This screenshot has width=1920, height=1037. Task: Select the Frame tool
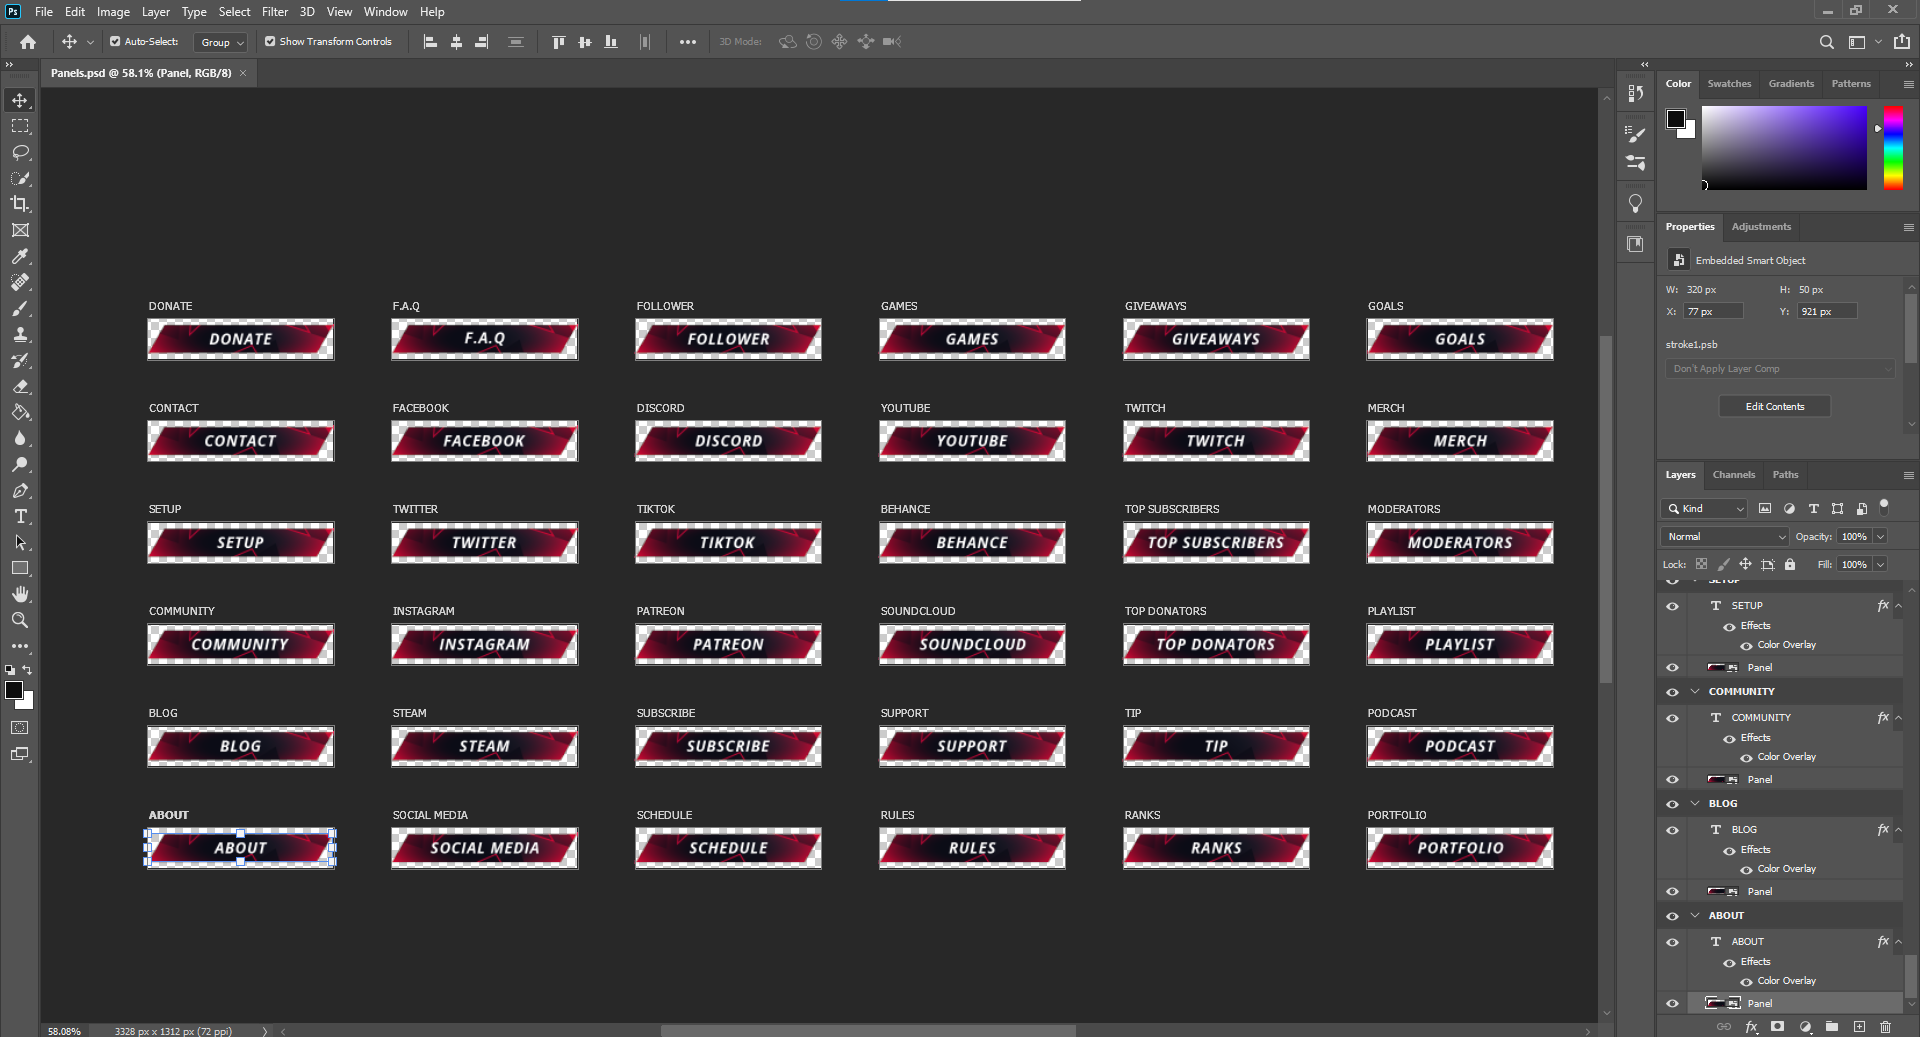point(20,230)
